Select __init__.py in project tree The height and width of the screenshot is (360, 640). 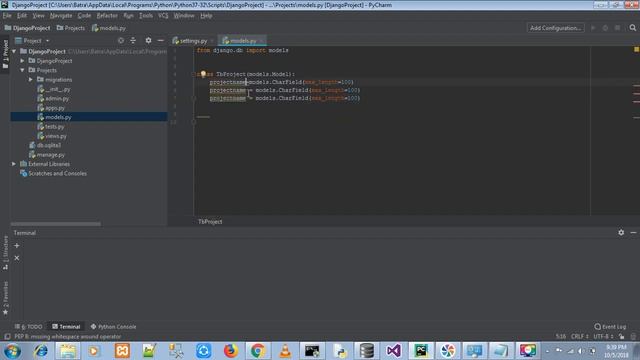tap(54, 89)
